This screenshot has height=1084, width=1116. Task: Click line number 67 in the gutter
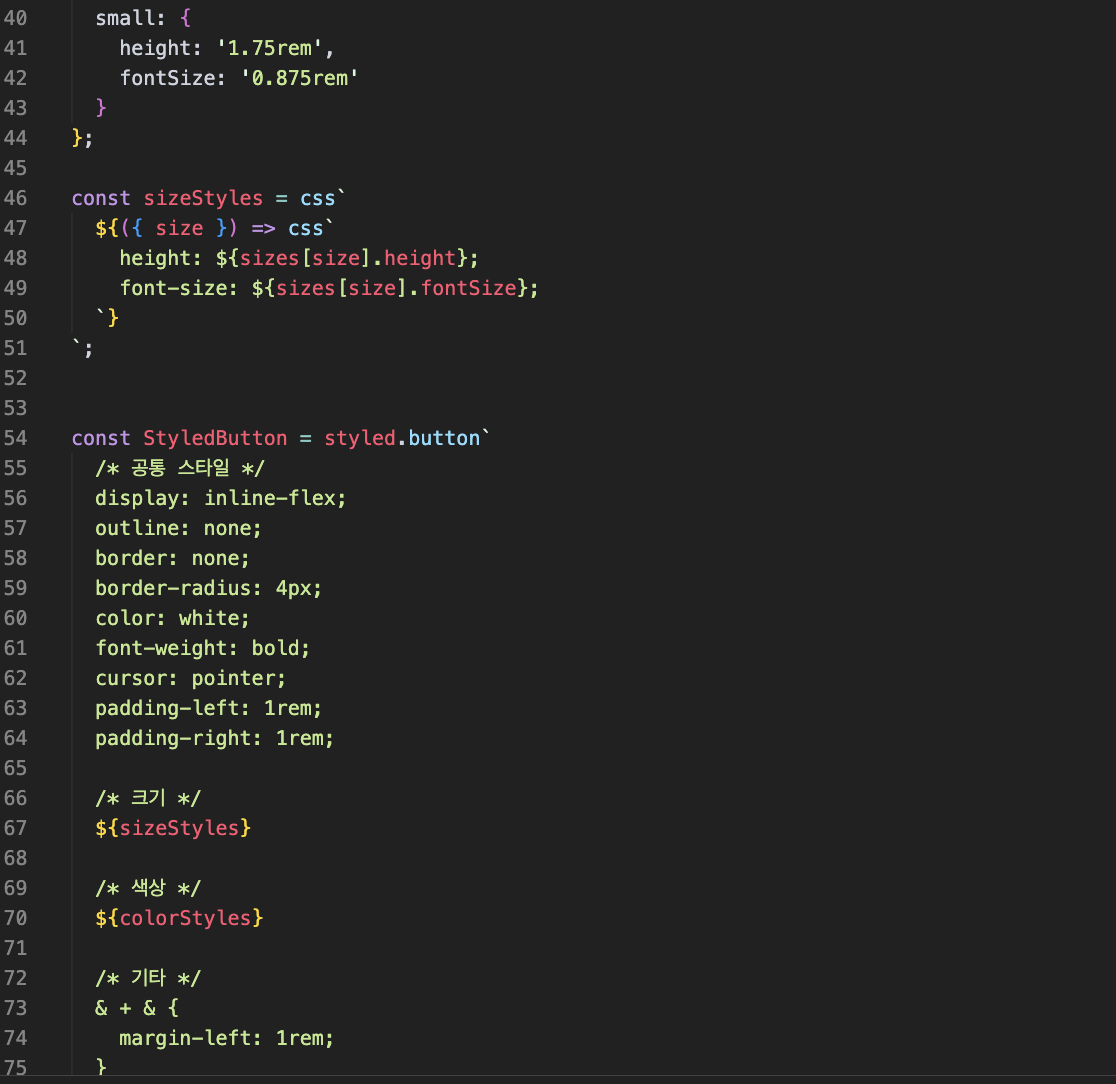click(x=15, y=828)
